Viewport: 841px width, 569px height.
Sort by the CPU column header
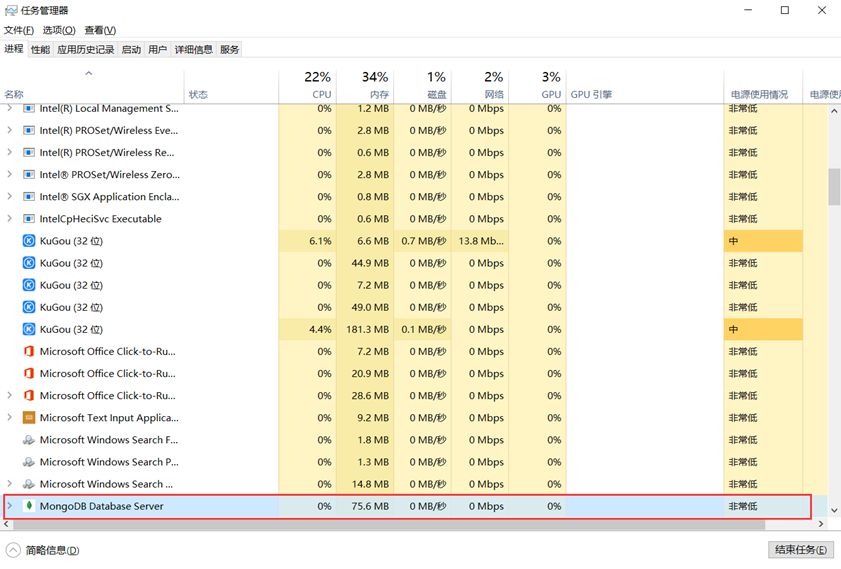pyautogui.click(x=308, y=86)
